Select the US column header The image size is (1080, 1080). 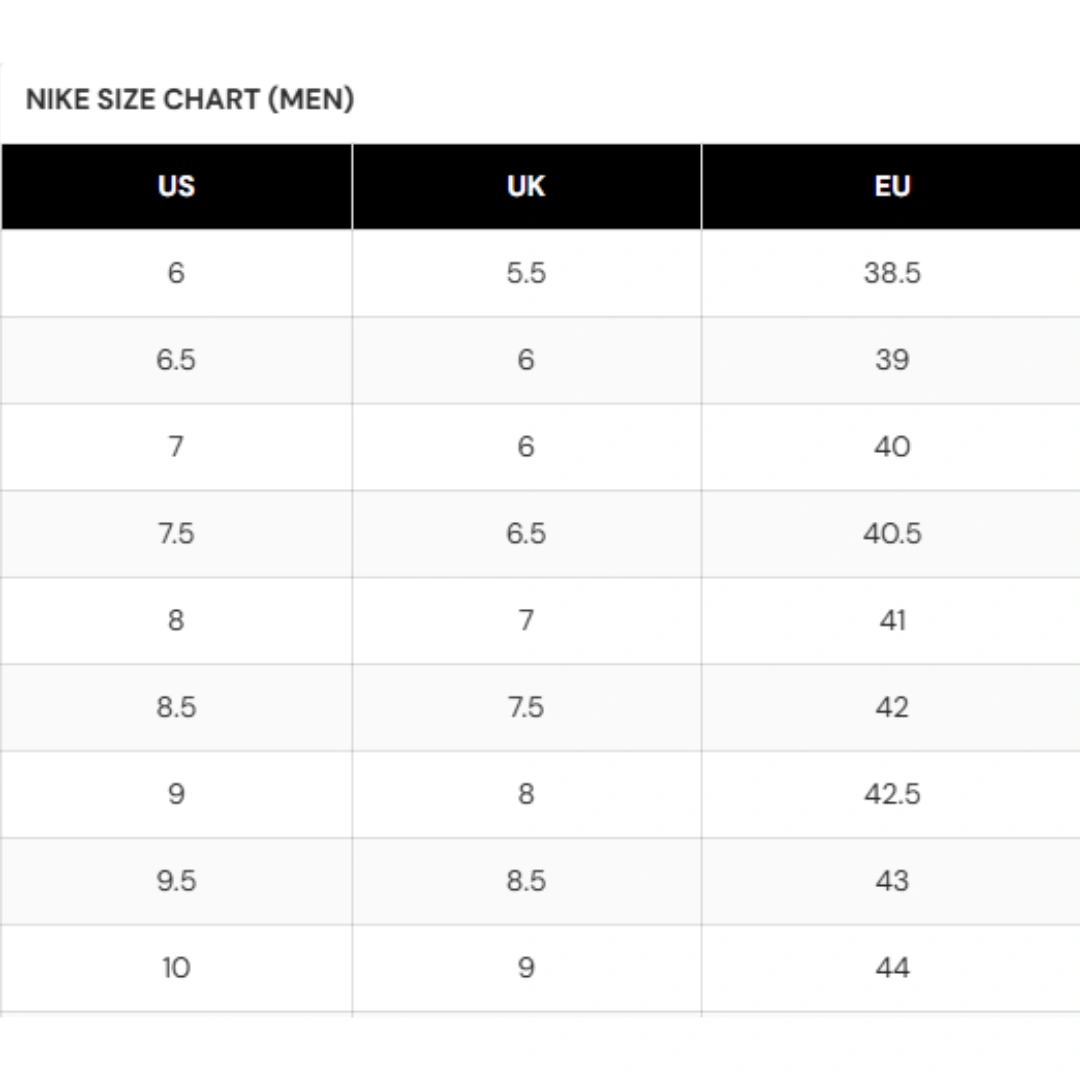click(x=176, y=186)
